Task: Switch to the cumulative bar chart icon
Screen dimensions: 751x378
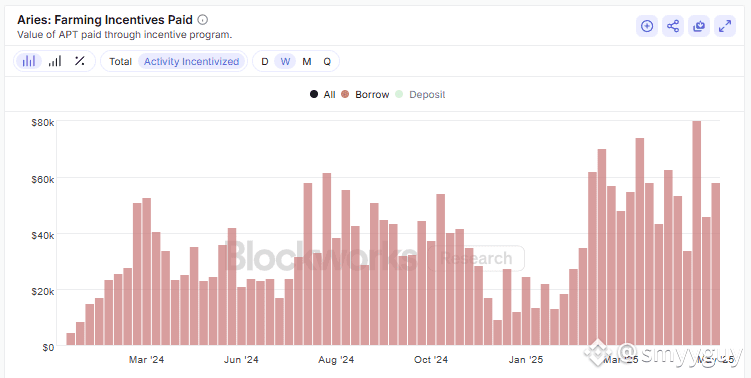Action: point(55,61)
